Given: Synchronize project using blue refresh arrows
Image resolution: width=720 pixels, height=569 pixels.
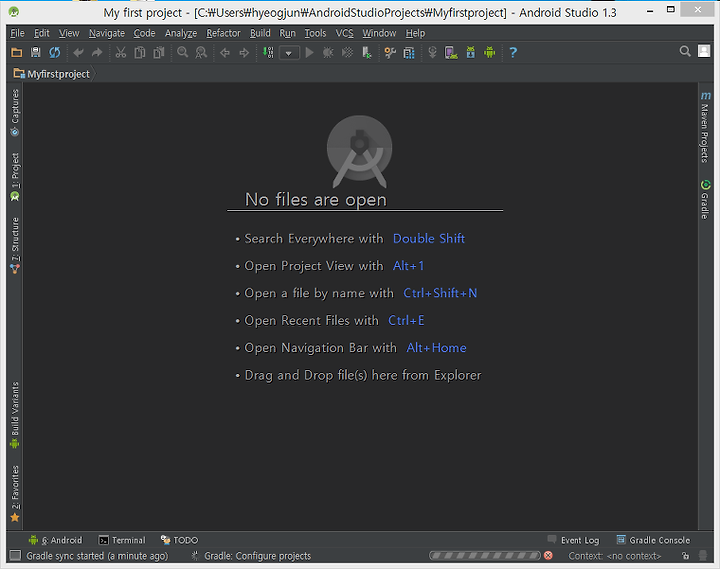Looking at the screenshot, I should tap(55, 52).
